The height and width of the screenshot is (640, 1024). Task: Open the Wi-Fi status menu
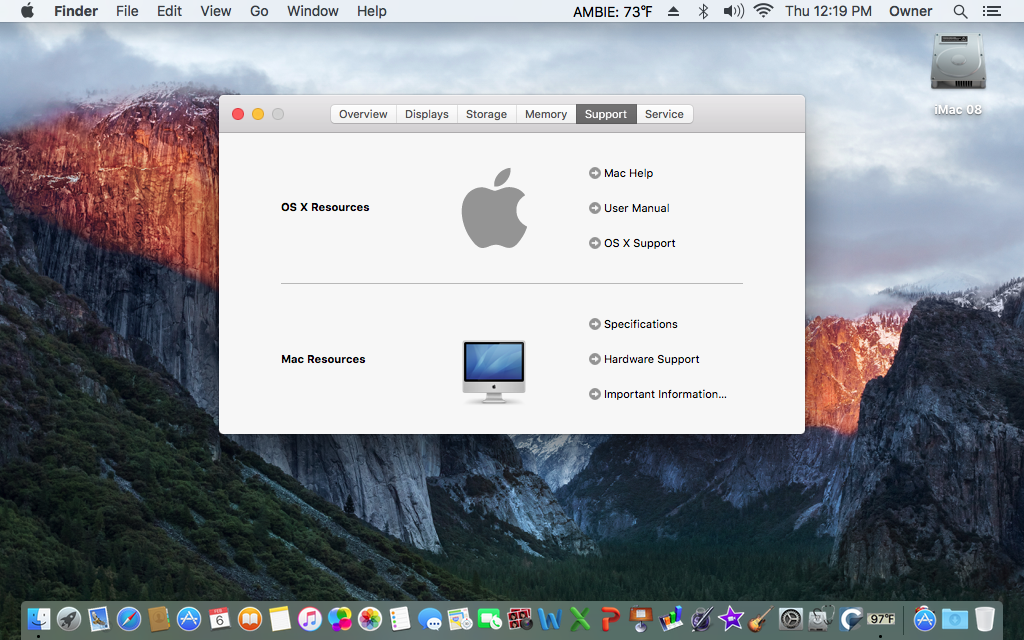click(x=763, y=10)
